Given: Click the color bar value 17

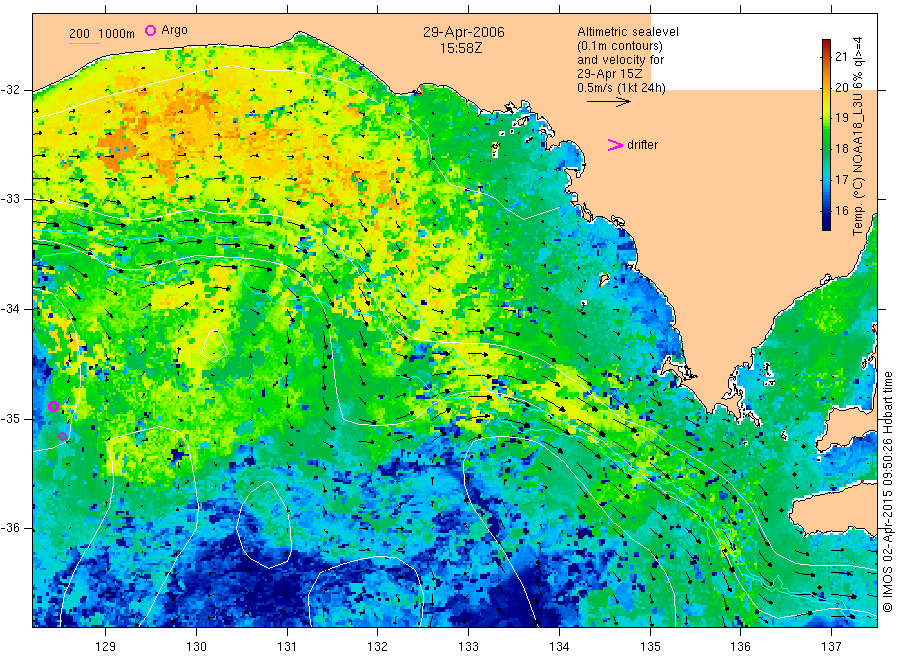Looking at the screenshot, I should [x=841, y=180].
